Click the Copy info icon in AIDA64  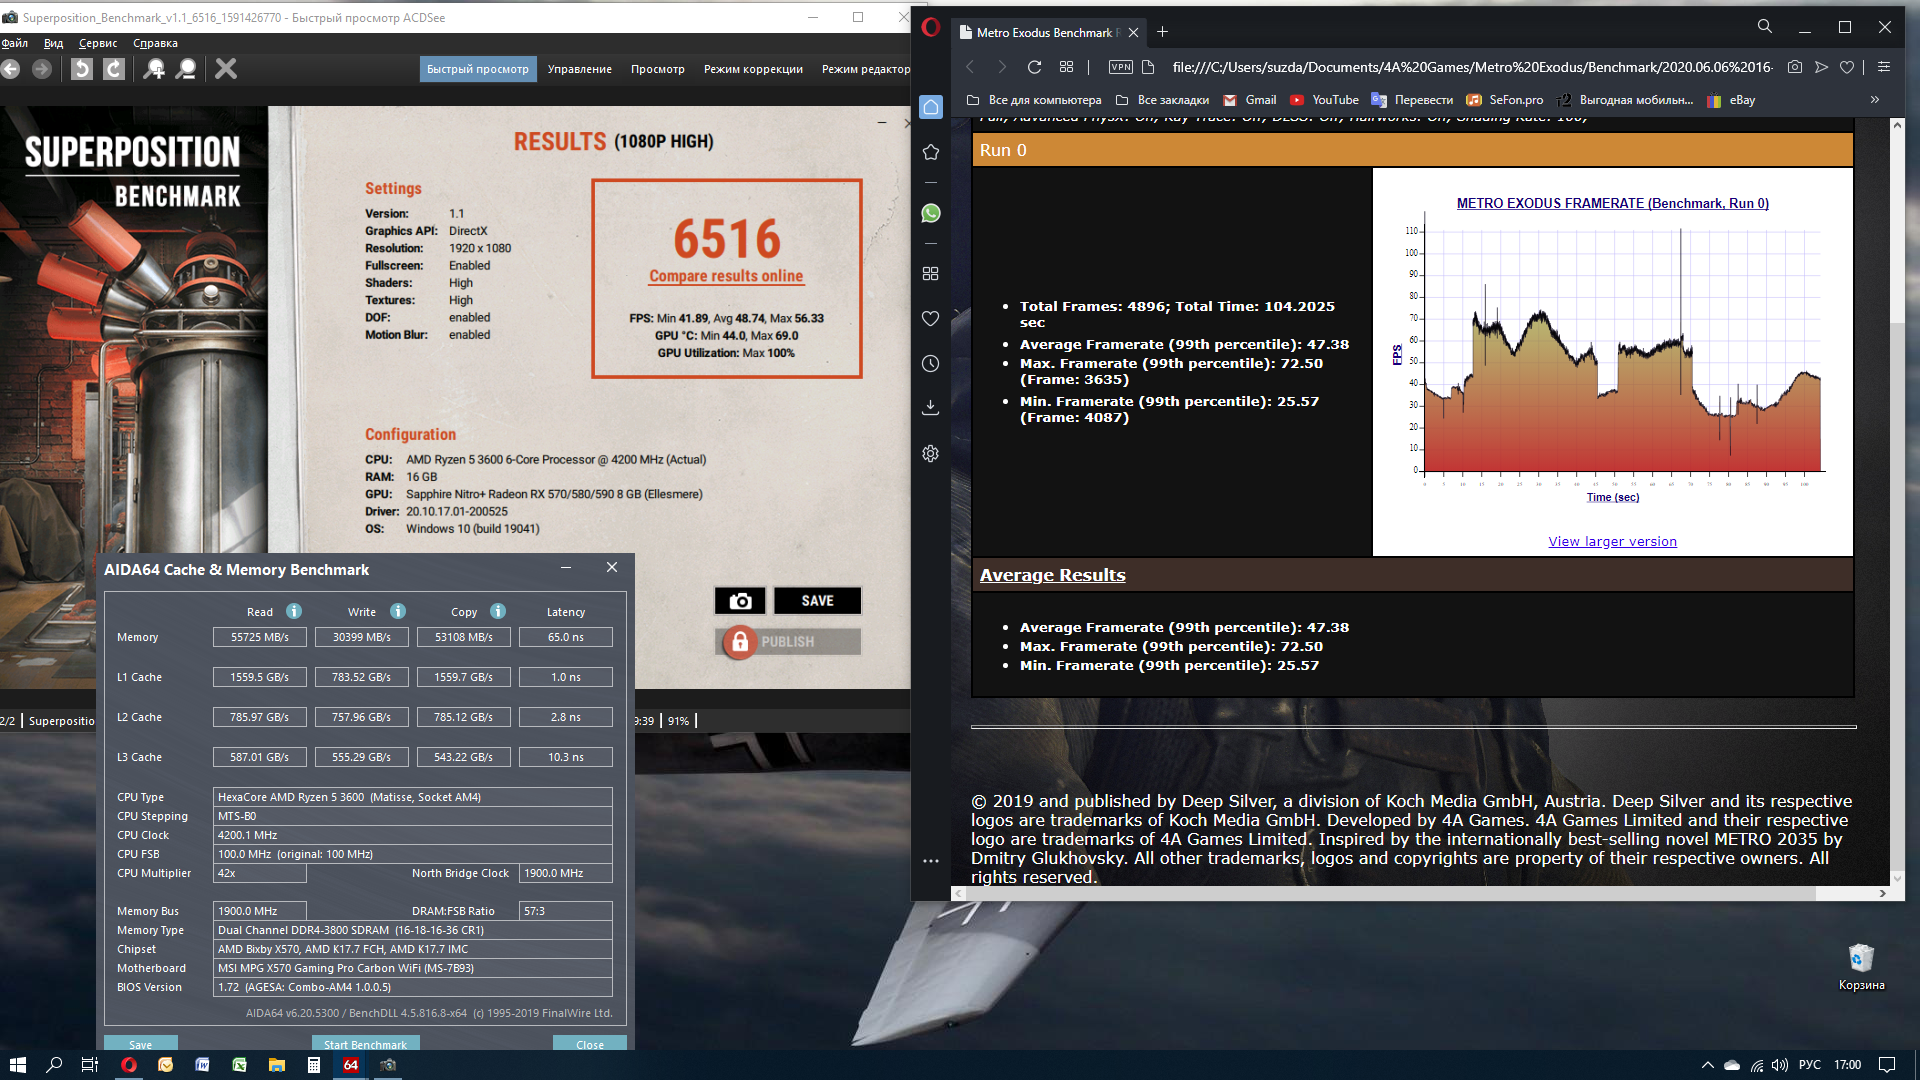pyautogui.click(x=498, y=611)
